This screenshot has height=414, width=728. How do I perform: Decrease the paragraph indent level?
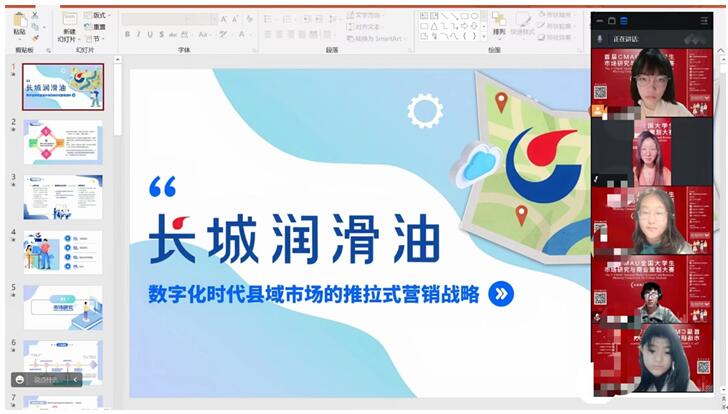pyautogui.click(x=307, y=19)
